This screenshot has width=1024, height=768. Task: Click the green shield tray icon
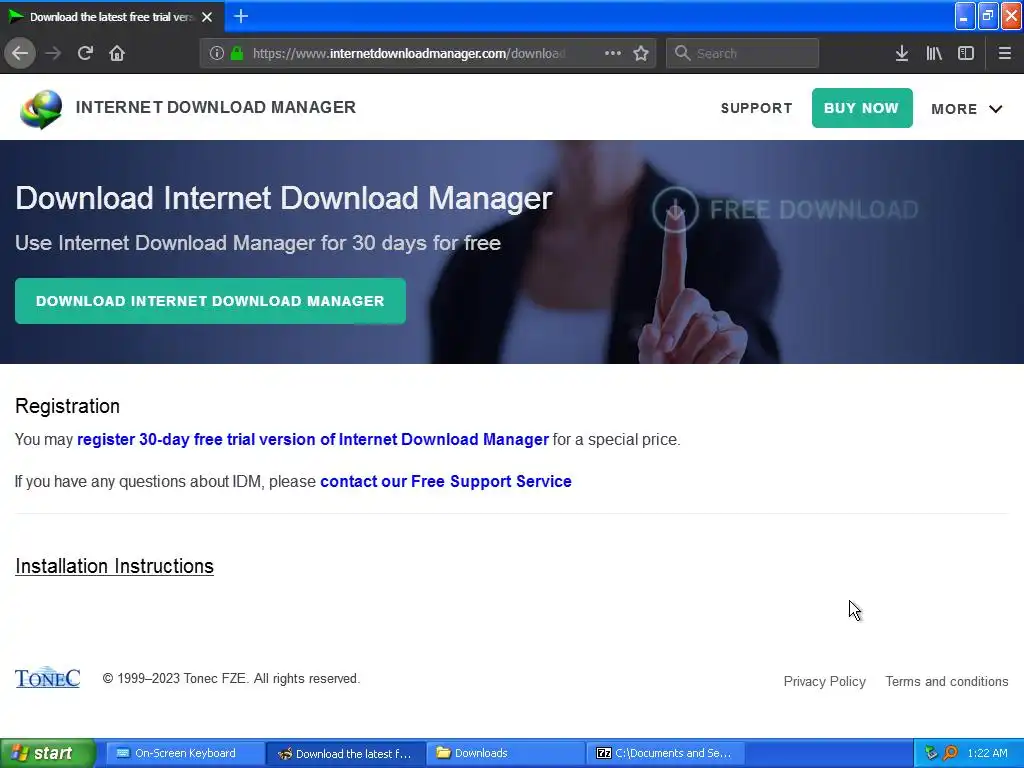click(x=931, y=753)
